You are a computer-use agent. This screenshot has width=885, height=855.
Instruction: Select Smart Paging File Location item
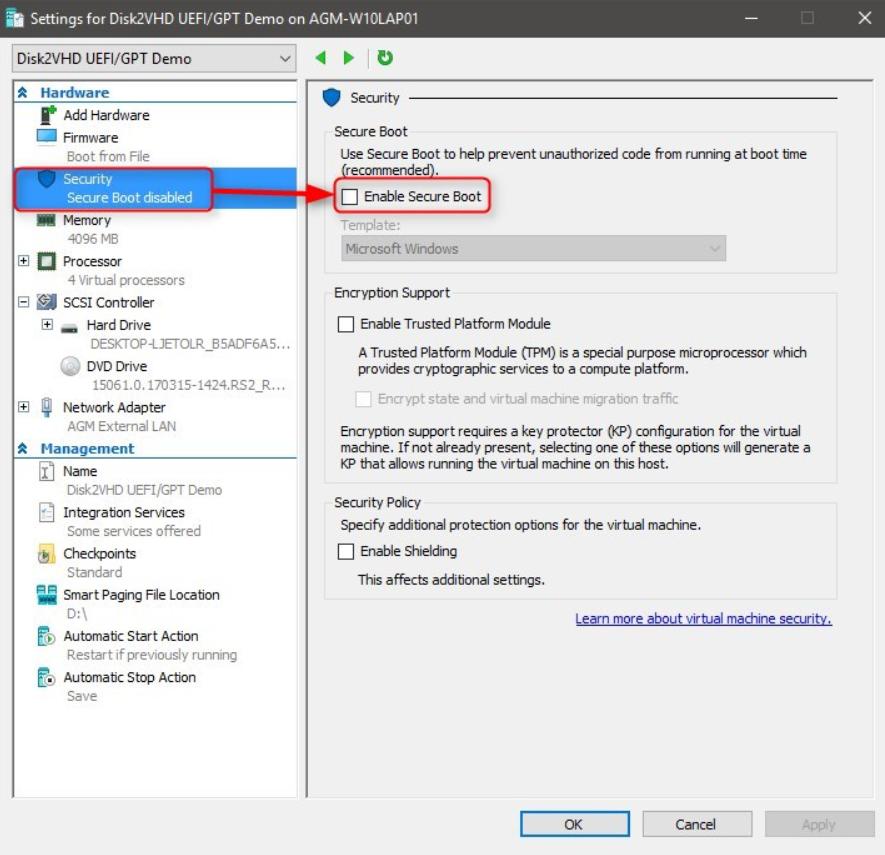pos(141,595)
